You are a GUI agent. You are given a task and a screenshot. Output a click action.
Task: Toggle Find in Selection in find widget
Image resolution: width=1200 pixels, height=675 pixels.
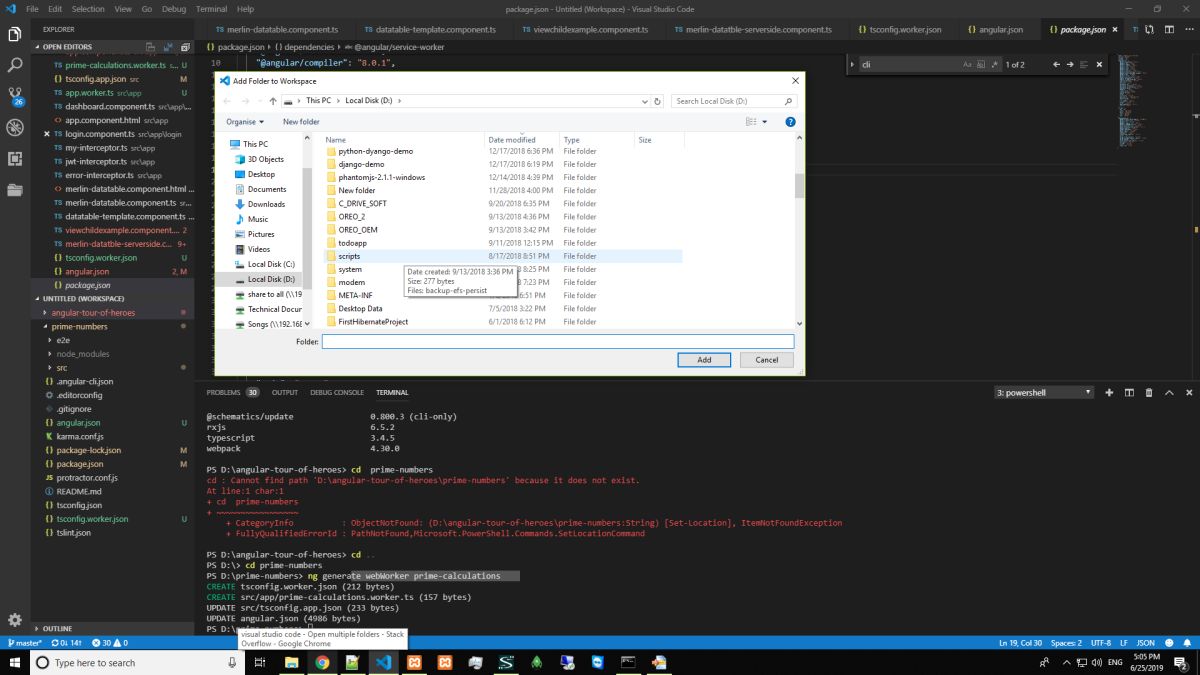[x=1084, y=64]
